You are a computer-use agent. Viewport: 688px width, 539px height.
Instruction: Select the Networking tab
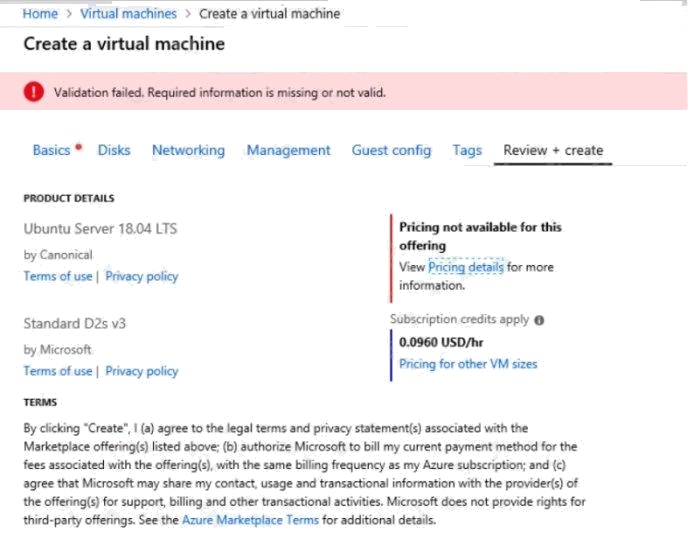coord(188,150)
